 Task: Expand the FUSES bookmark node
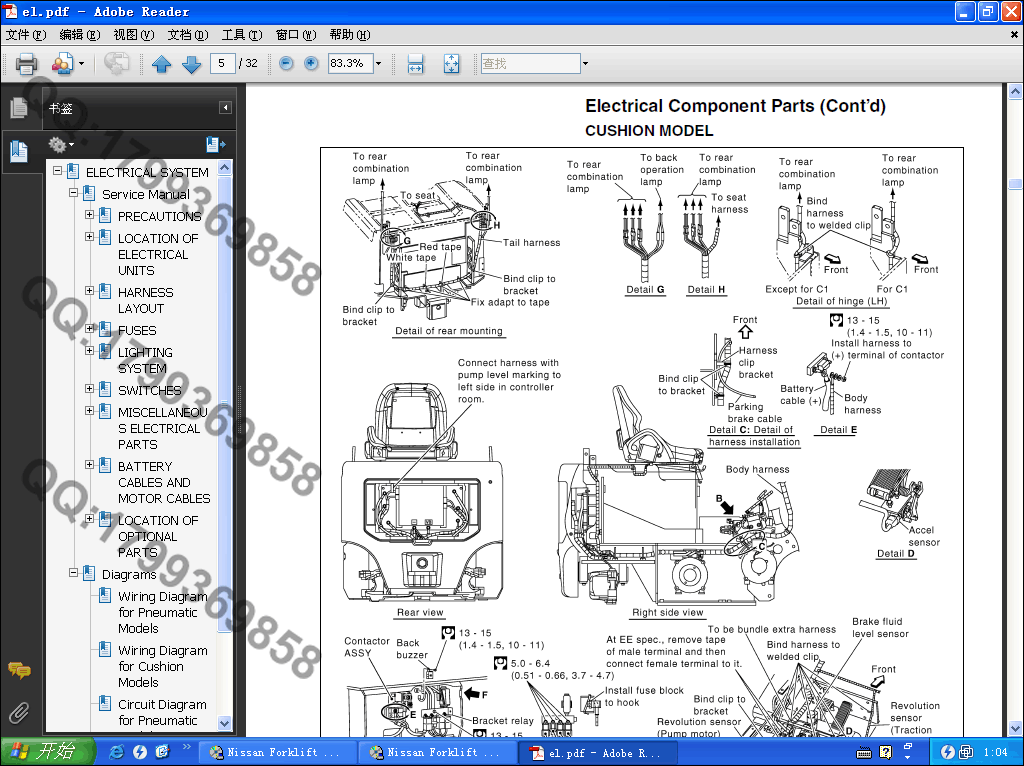[x=90, y=329]
